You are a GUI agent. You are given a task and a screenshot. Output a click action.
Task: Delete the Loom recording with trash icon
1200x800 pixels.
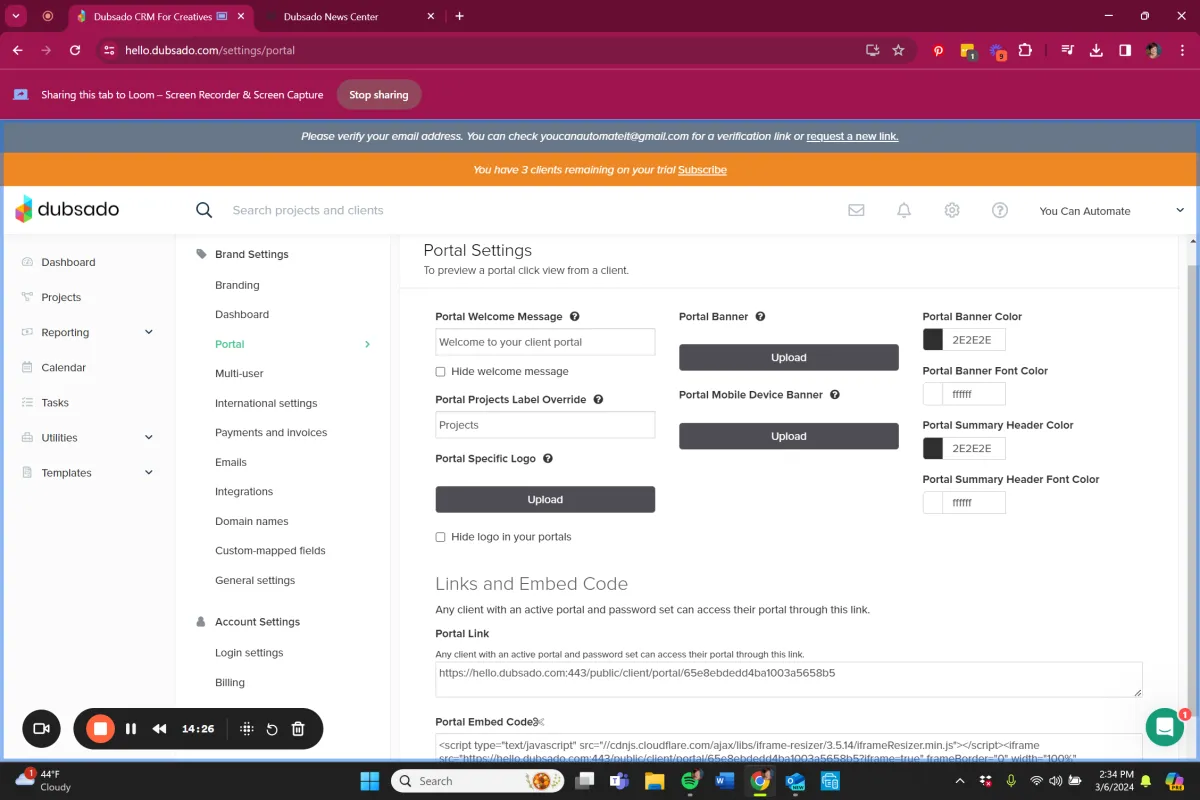[298, 729]
